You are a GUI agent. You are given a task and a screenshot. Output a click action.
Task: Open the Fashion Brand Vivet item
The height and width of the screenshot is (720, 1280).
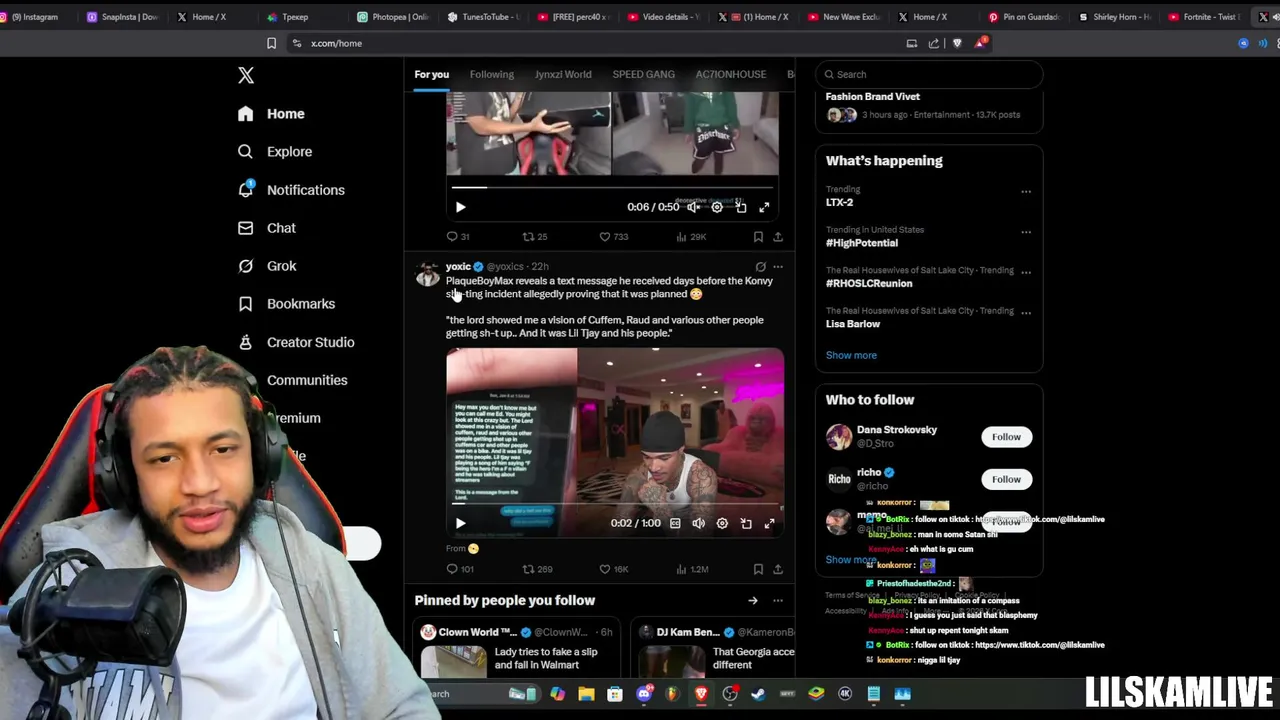tap(929, 106)
